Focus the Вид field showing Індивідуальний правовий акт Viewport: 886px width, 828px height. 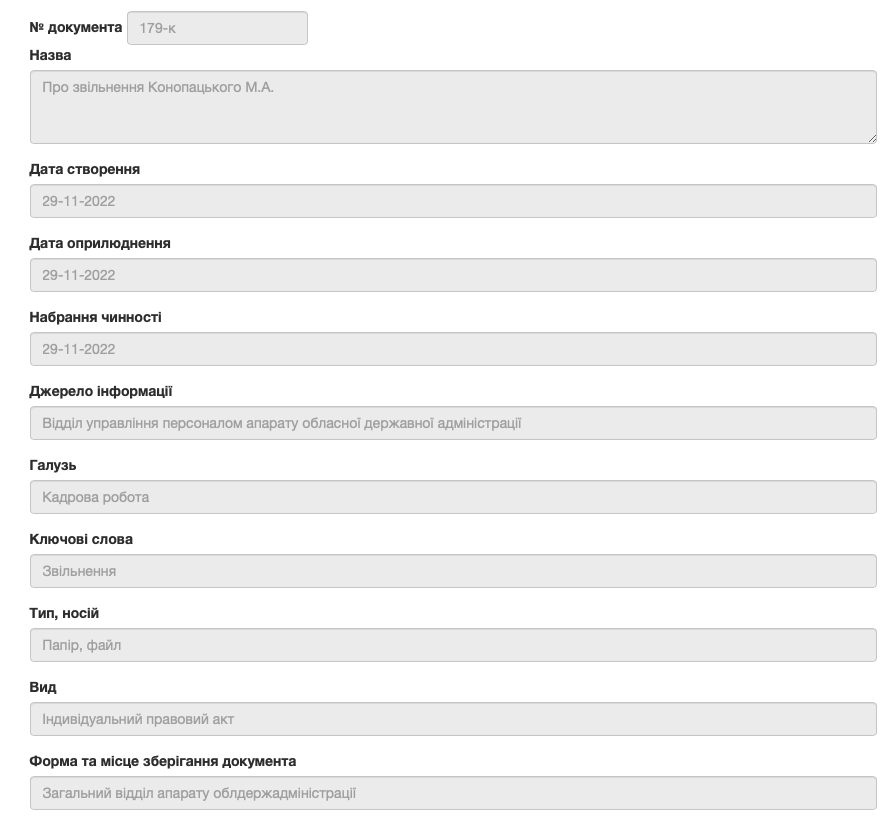click(453, 719)
